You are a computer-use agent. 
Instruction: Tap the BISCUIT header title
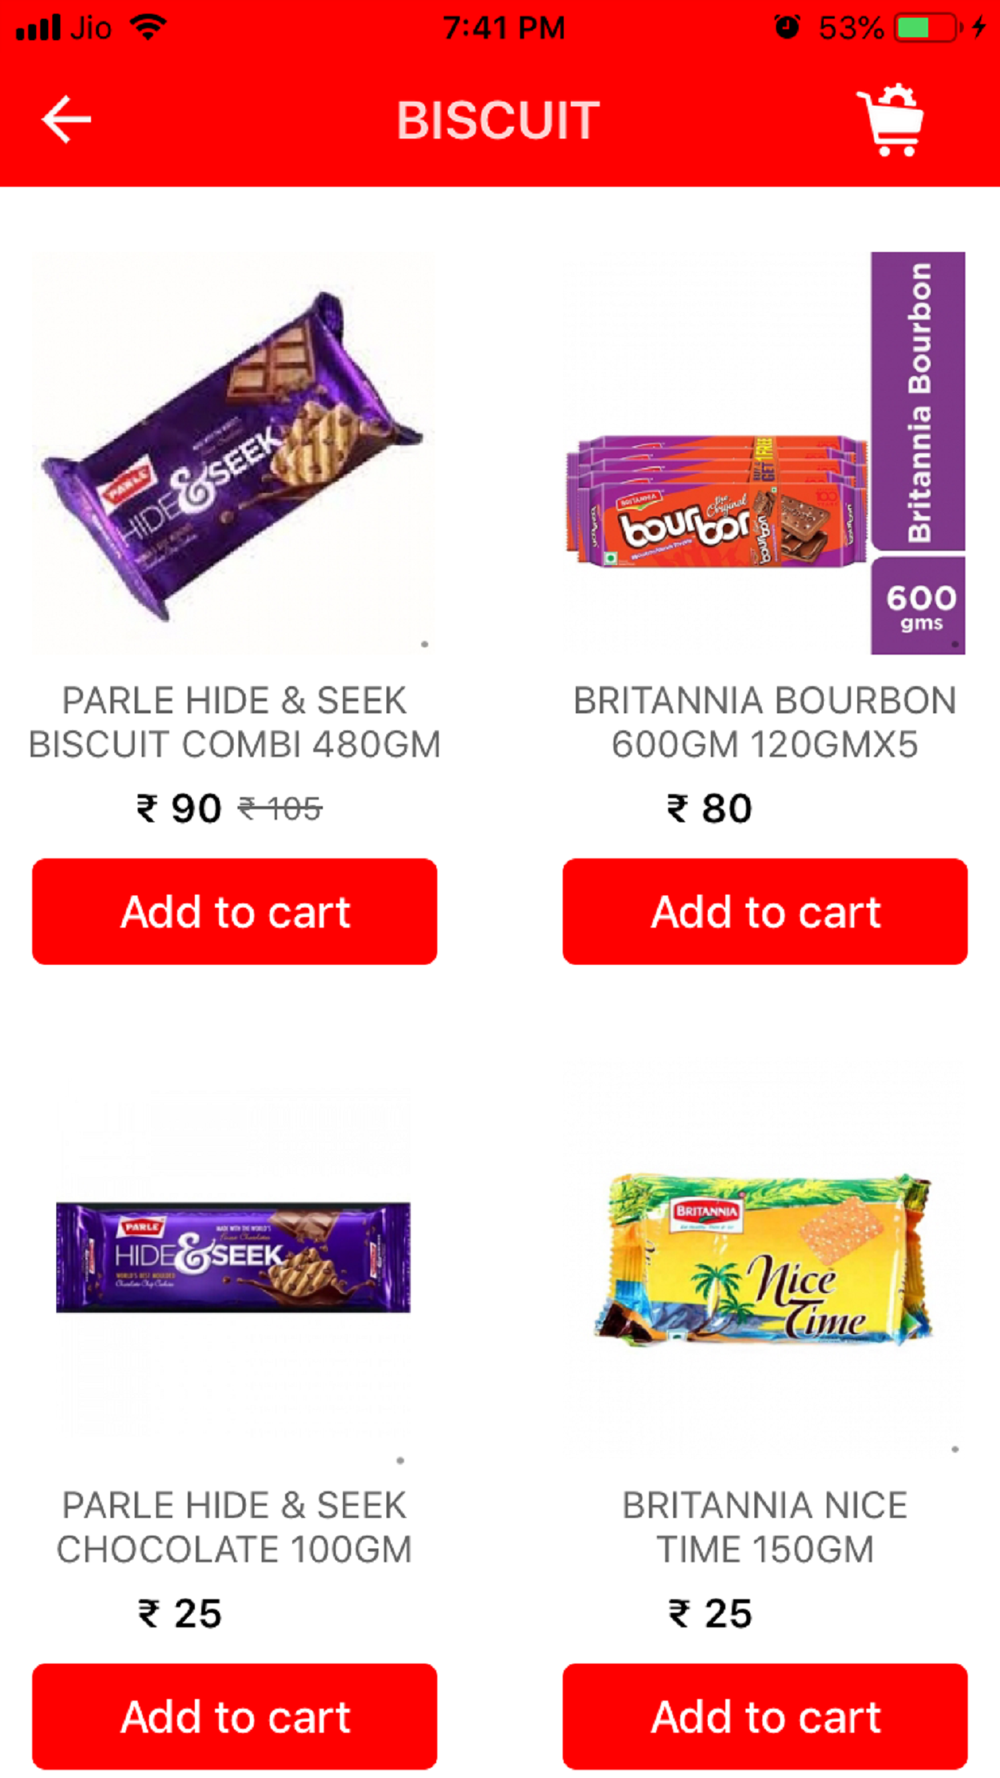[498, 120]
